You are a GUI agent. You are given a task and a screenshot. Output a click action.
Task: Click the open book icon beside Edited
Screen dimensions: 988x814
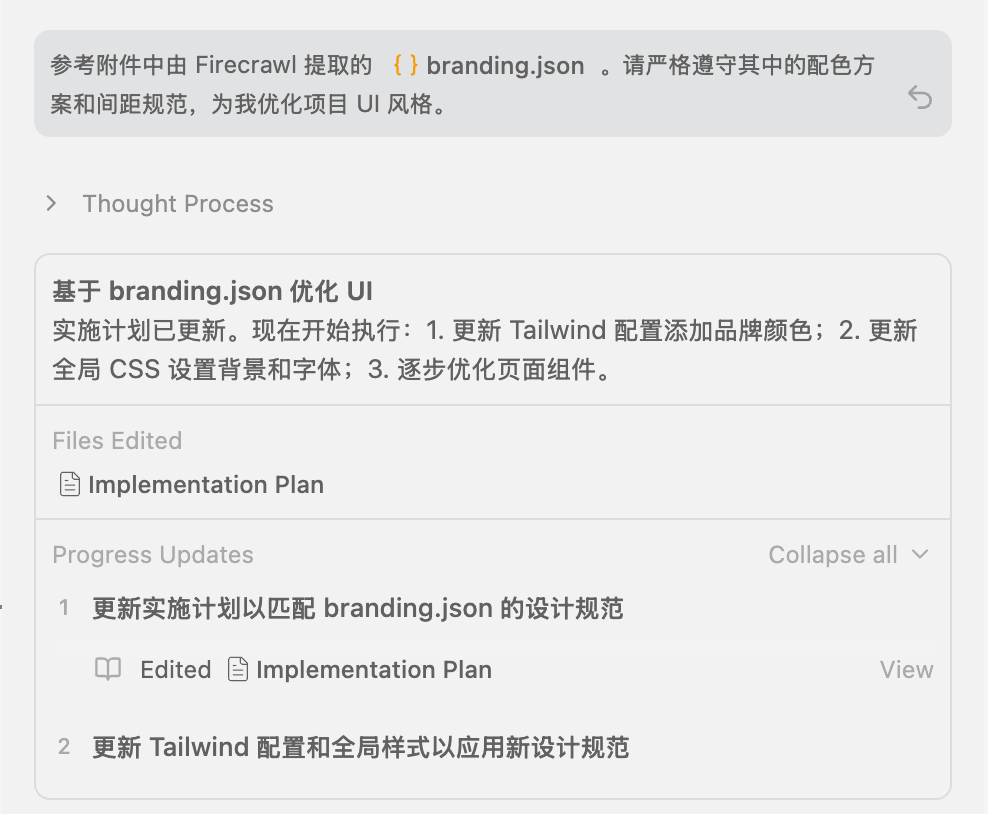108,669
